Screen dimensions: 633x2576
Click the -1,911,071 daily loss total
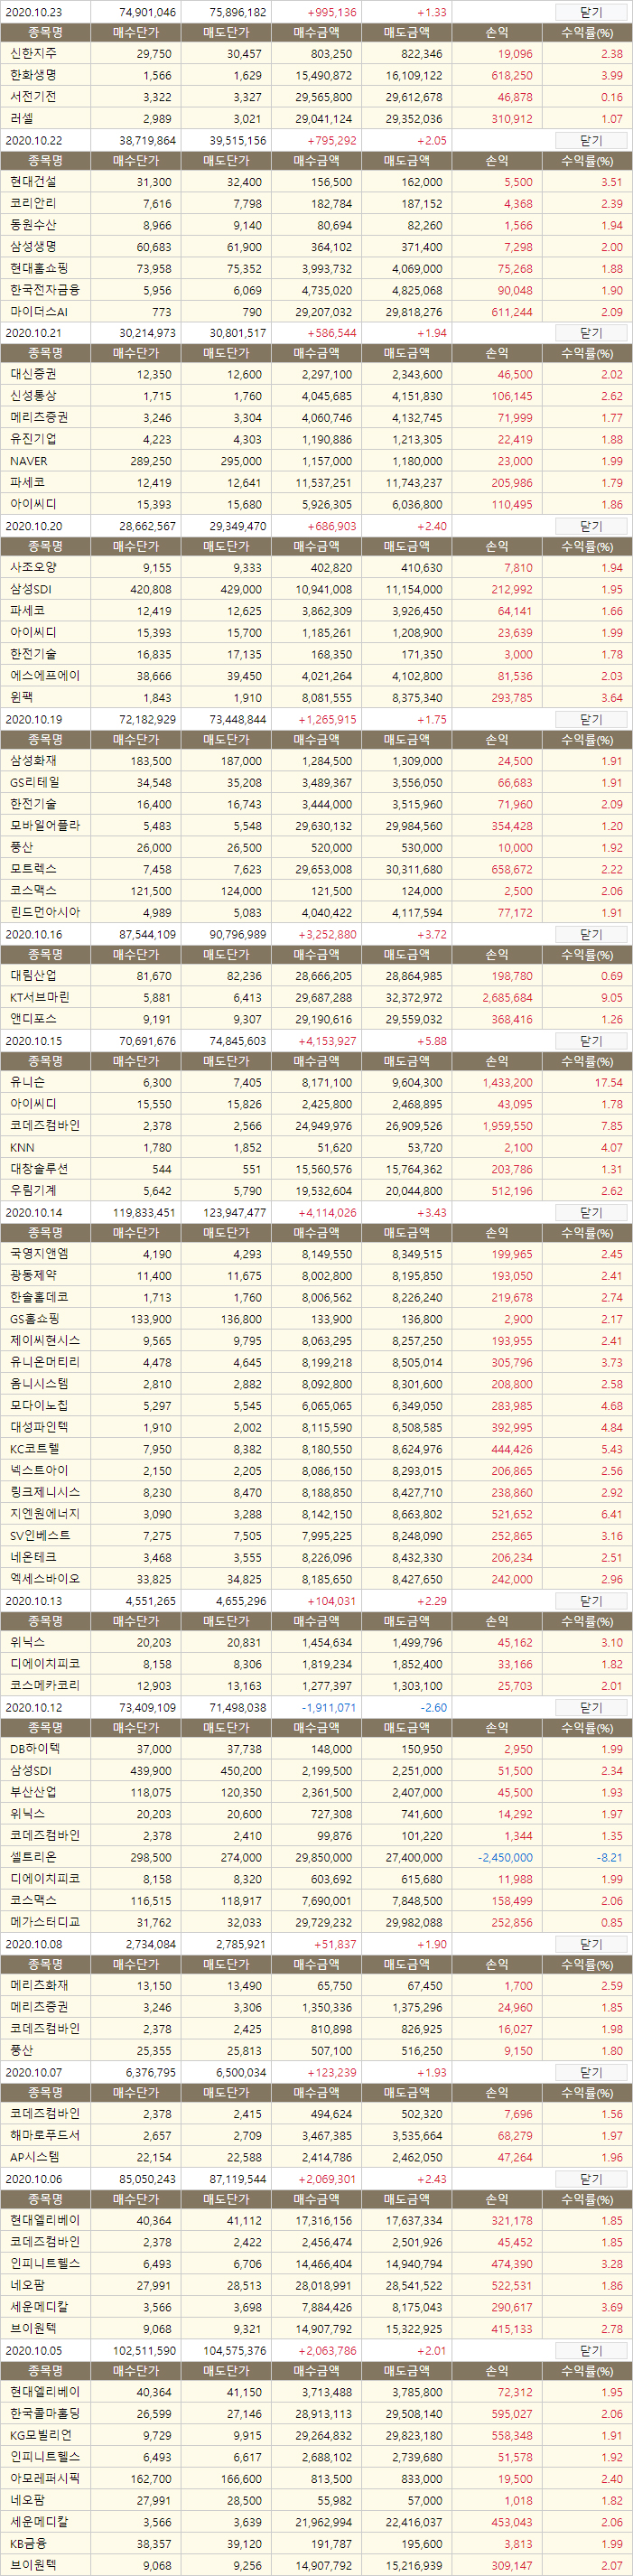[x=329, y=1708]
